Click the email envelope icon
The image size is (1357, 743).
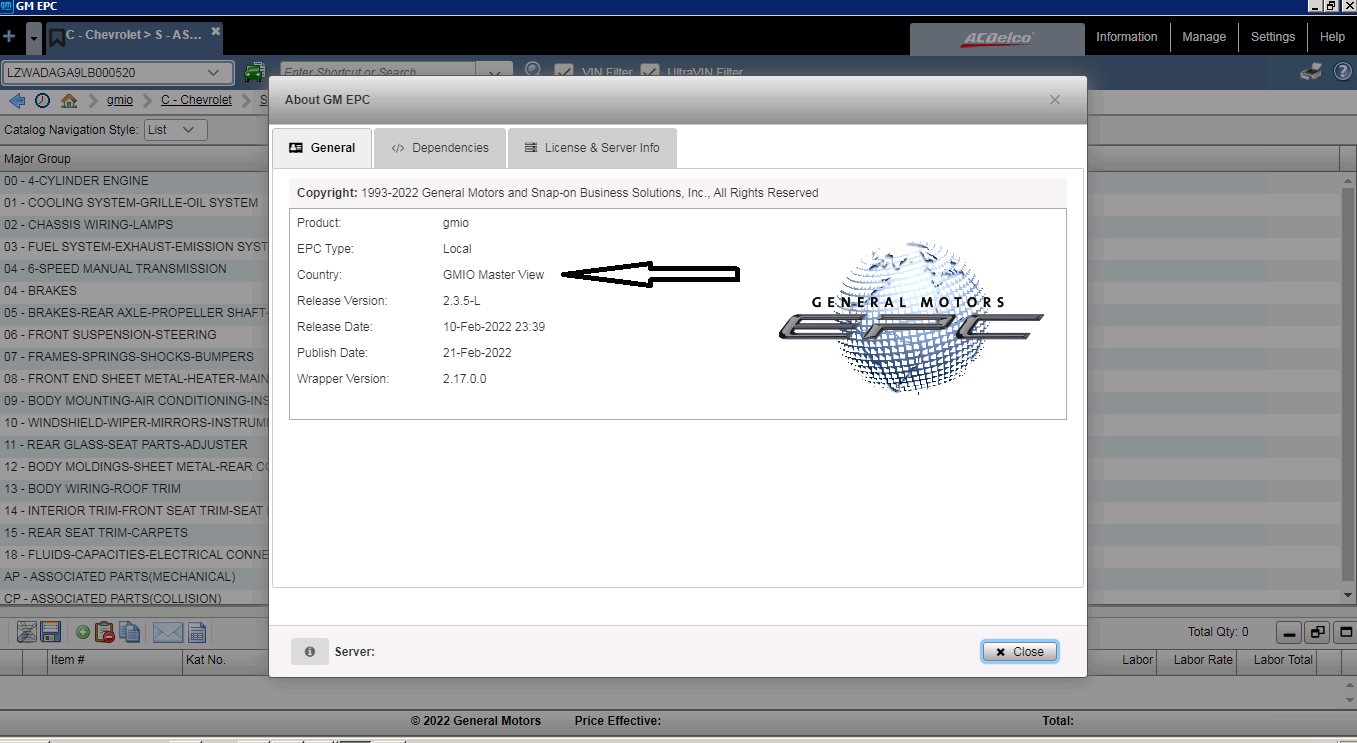pyautogui.click(x=168, y=632)
